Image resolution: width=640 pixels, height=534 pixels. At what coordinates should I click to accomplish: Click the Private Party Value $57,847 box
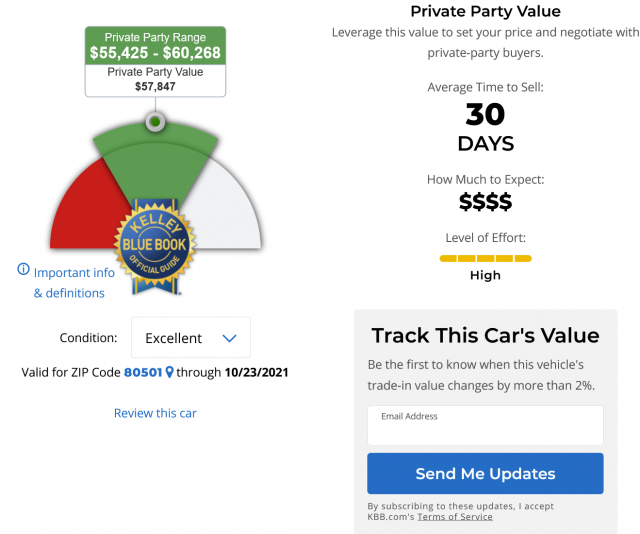point(155,80)
